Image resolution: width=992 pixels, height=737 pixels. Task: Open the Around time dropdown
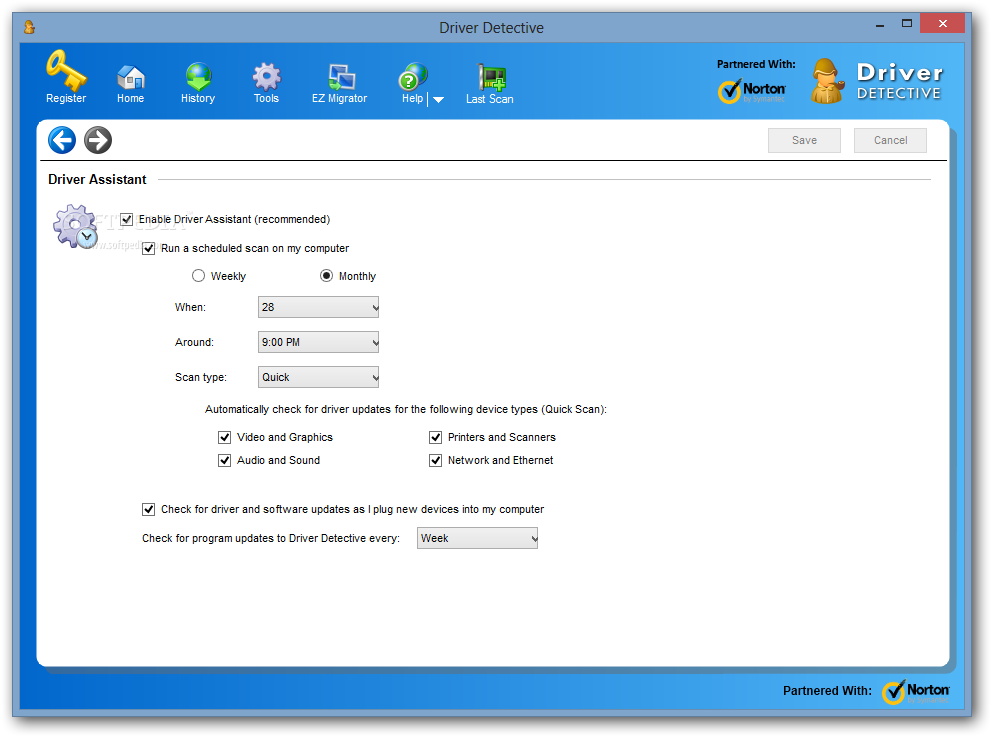pyautogui.click(x=318, y=342)
